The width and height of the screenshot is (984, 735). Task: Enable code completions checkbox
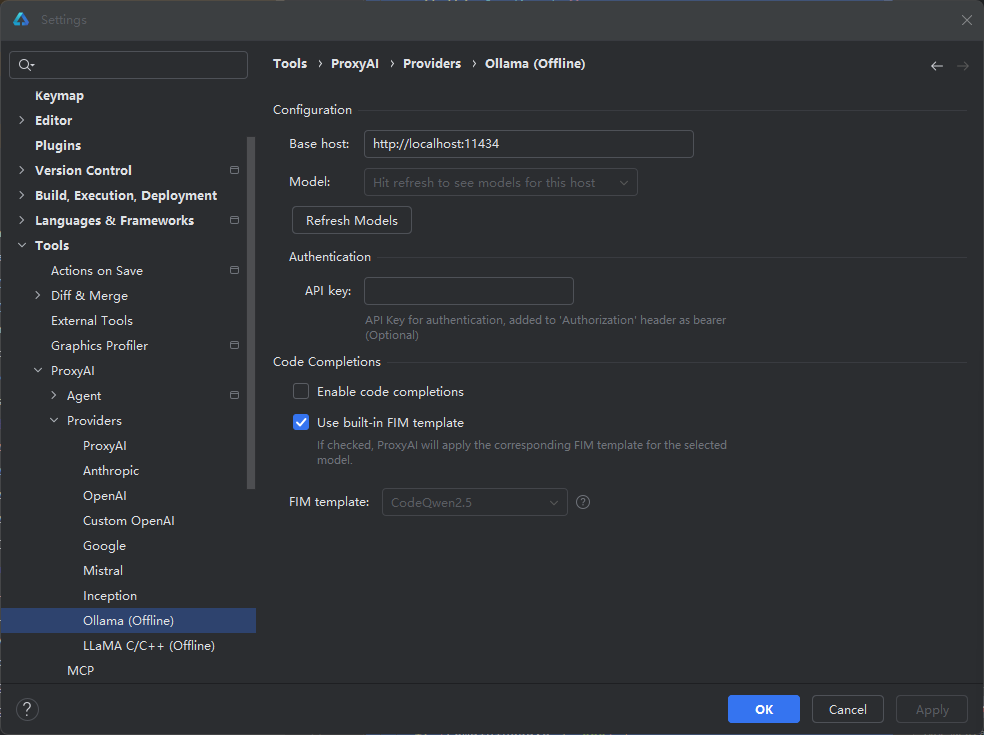click(301, 392)
